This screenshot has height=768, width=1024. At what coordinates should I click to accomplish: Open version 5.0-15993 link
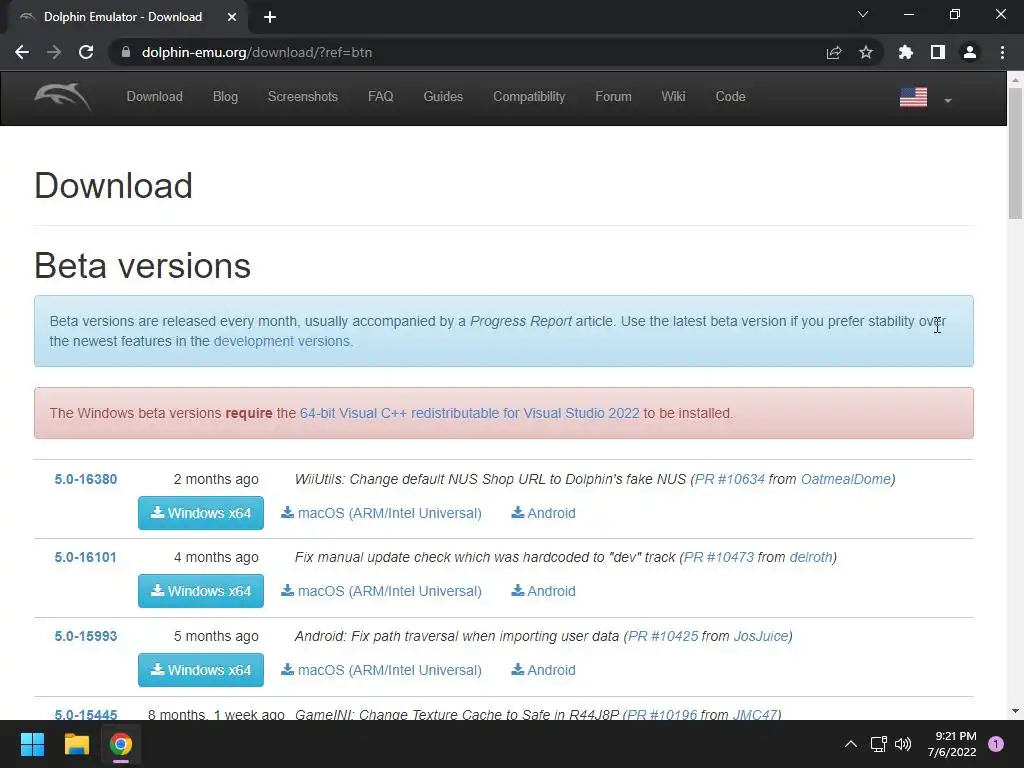[86, 636]
